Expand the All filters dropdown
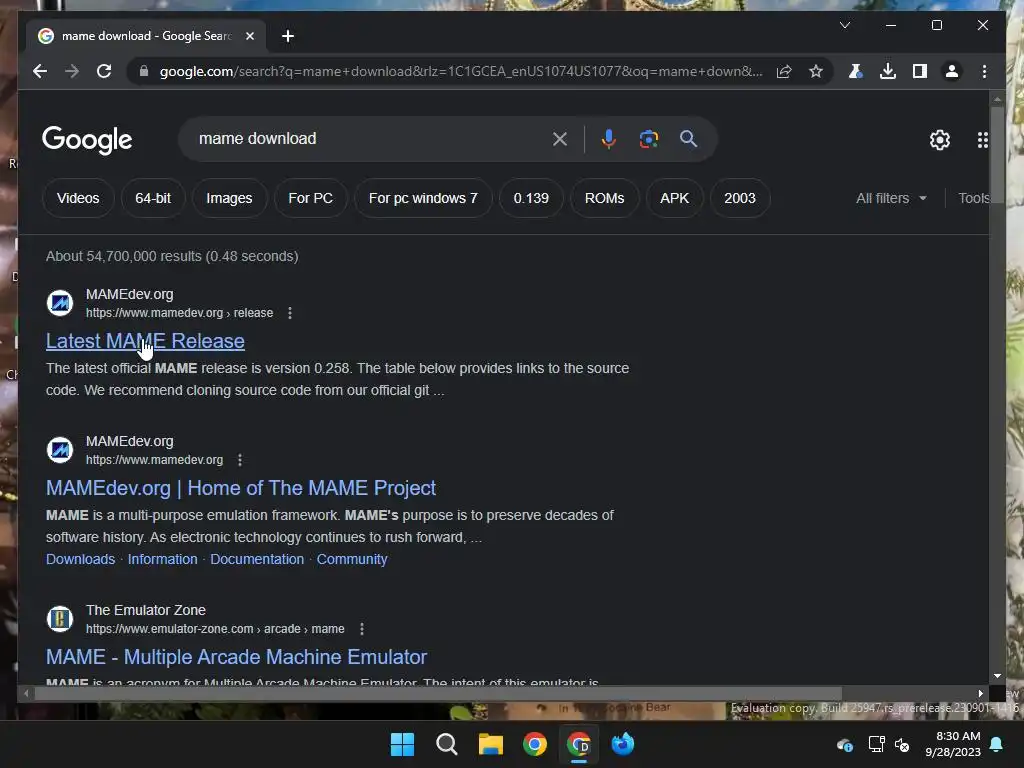This screenshot has height=768, width=1024. (891, 198)
